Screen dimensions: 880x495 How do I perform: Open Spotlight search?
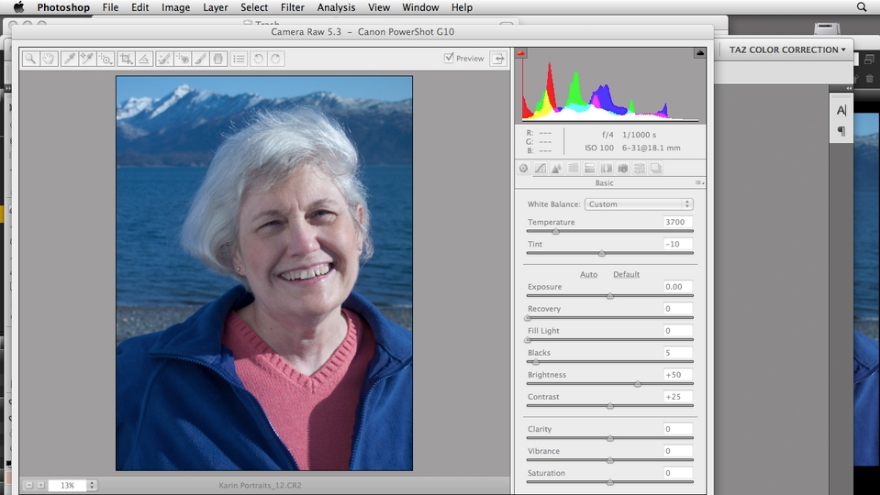[x=861, y=7]
